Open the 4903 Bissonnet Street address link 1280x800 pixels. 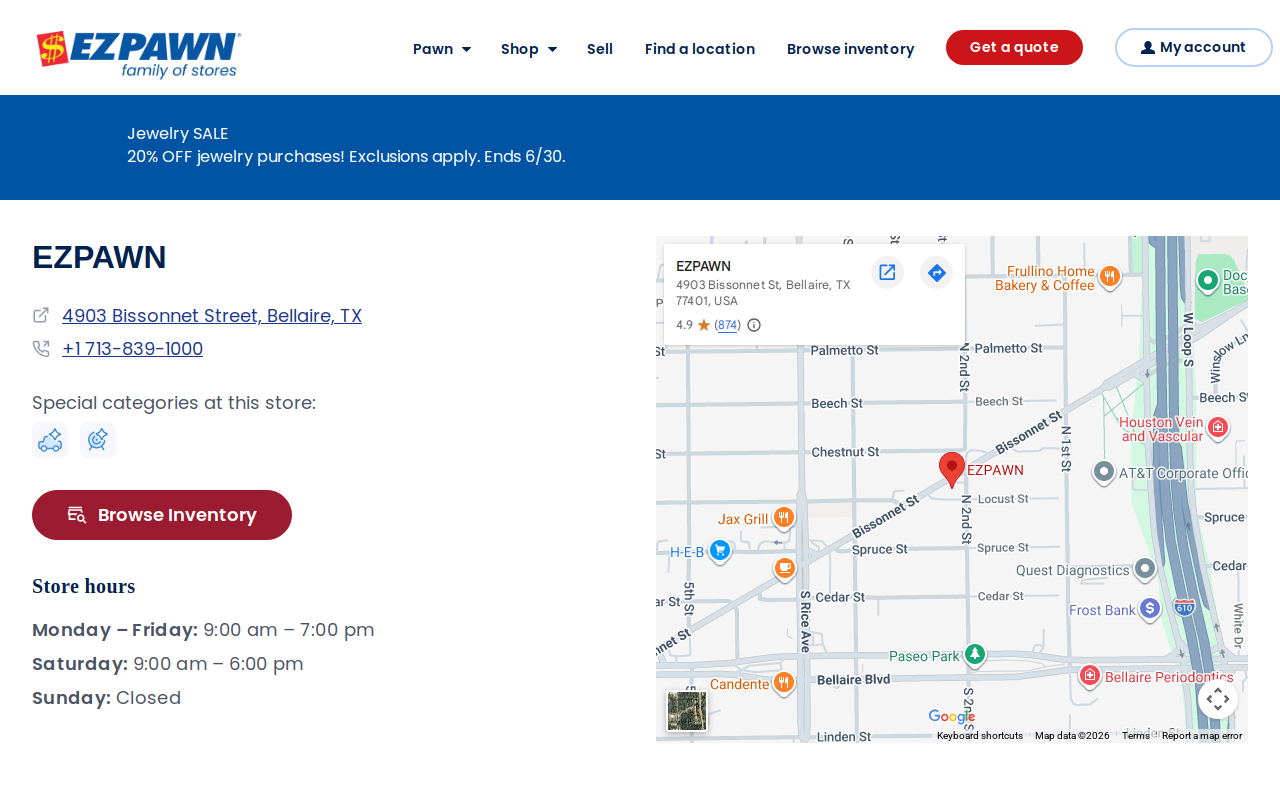click(x=212, y=316)
